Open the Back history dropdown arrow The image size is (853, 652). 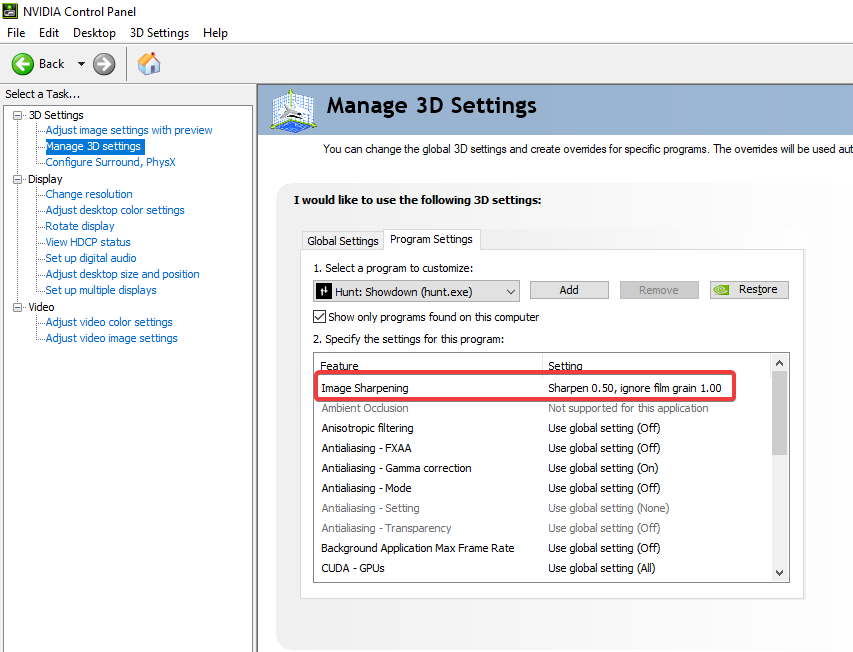click(x=81, y=64)
